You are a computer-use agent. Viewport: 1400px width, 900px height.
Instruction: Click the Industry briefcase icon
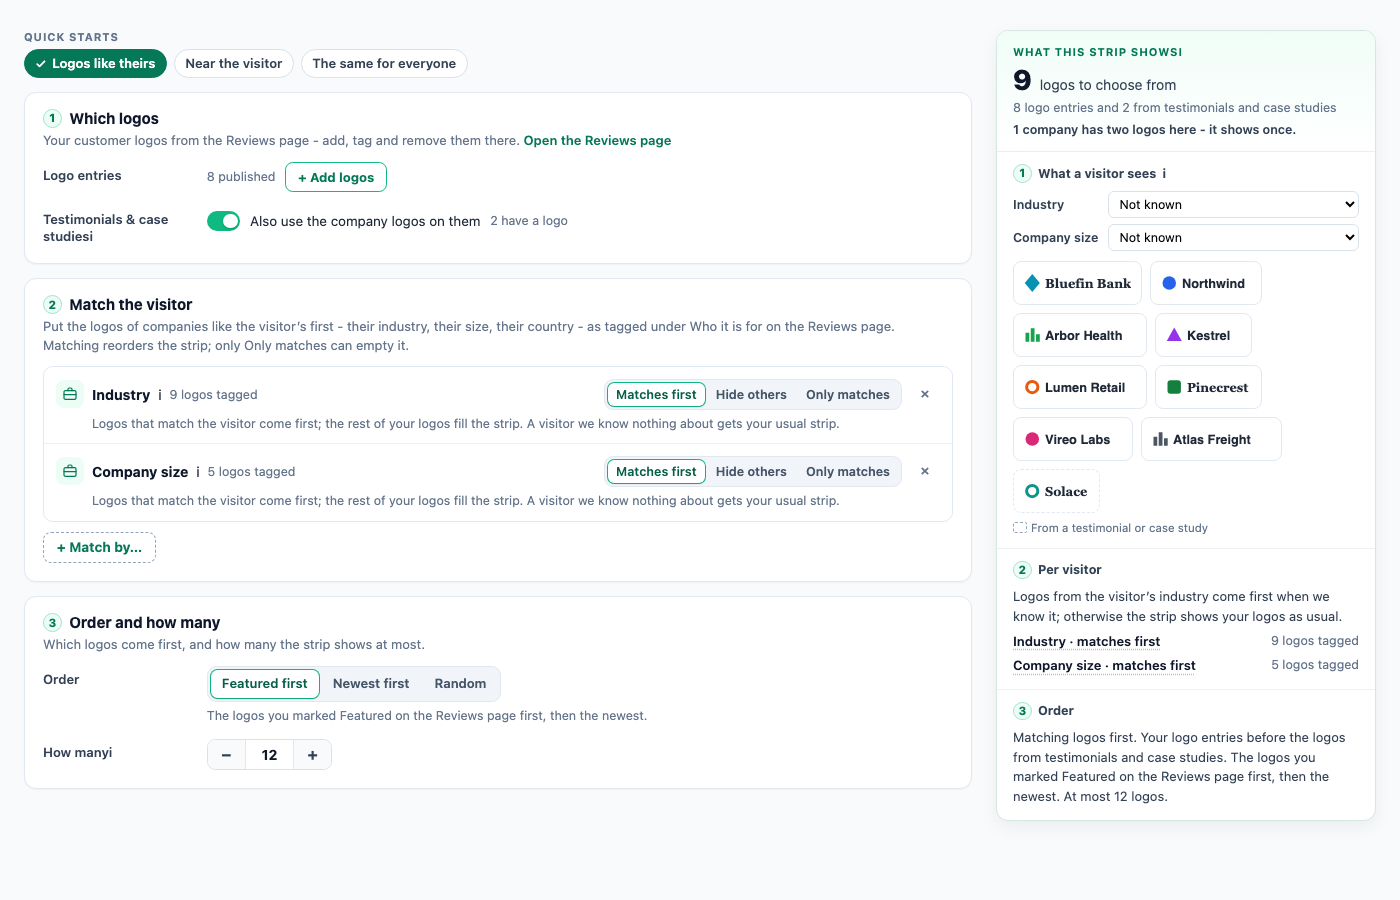70,394
